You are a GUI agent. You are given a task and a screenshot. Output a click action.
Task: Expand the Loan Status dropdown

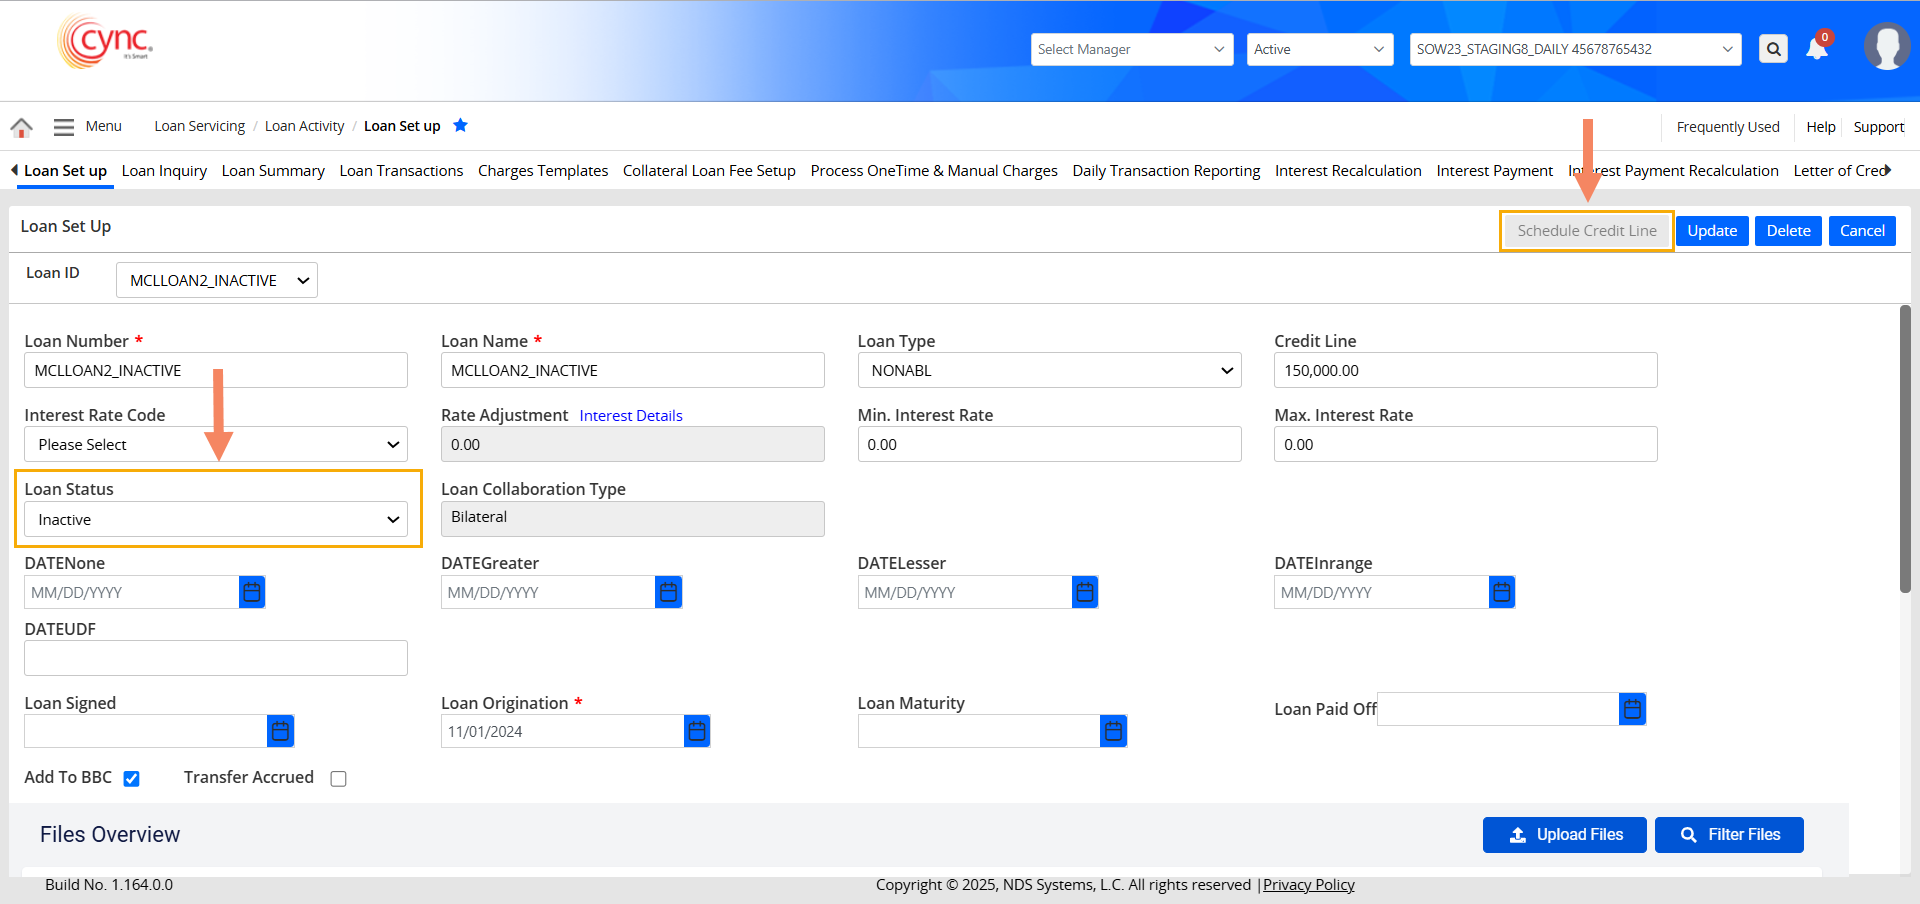pyautogui.click(x=216, y=520)
